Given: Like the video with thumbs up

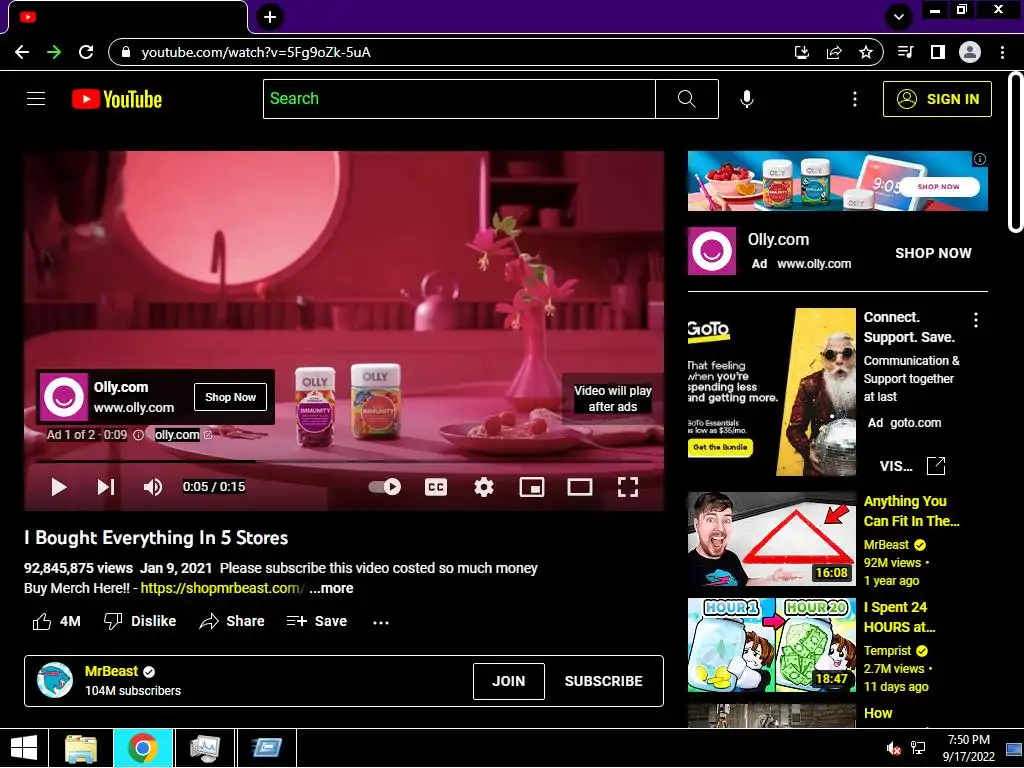Looking at the screenshot, I should pos(56,621).
